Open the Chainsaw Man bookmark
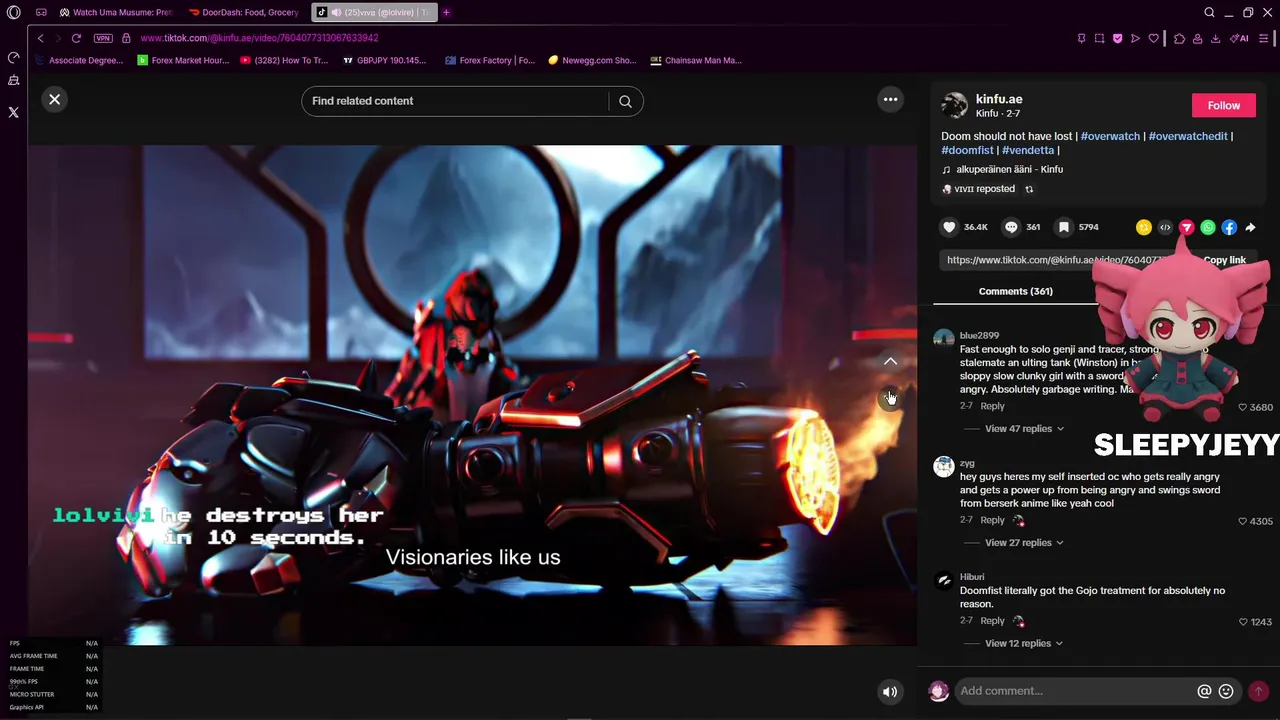The width and height of the screenshot is (1280, 720). tap(696, 60)
